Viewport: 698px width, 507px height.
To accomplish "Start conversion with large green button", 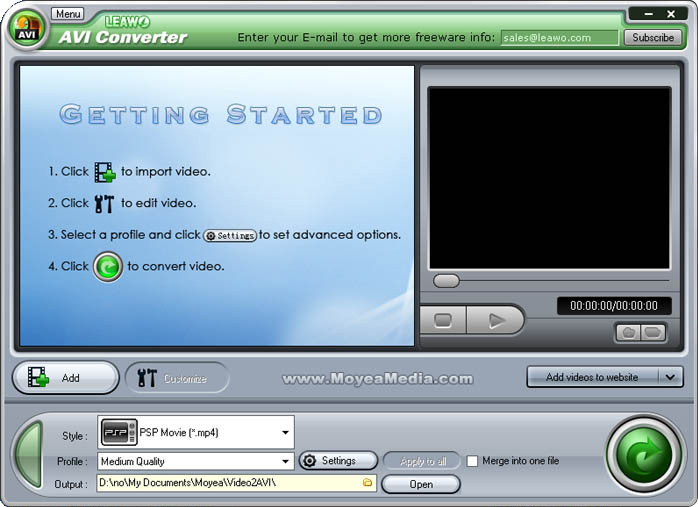I will 644,456.
